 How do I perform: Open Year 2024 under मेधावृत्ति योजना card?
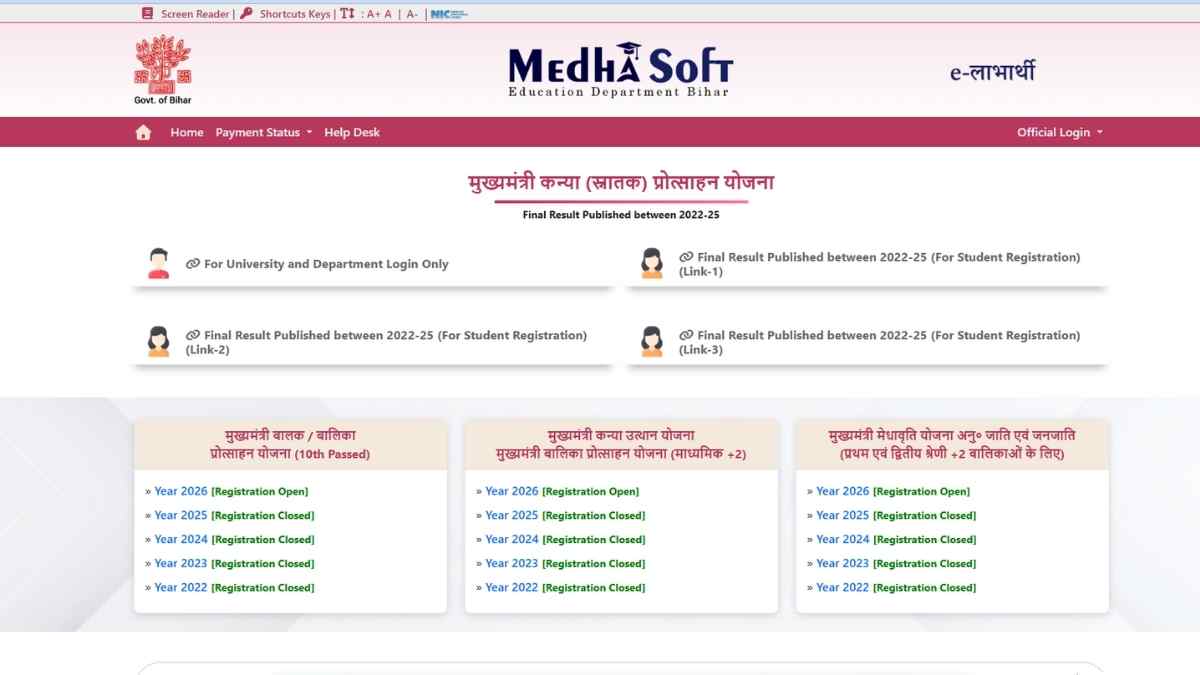coord(843,539)
